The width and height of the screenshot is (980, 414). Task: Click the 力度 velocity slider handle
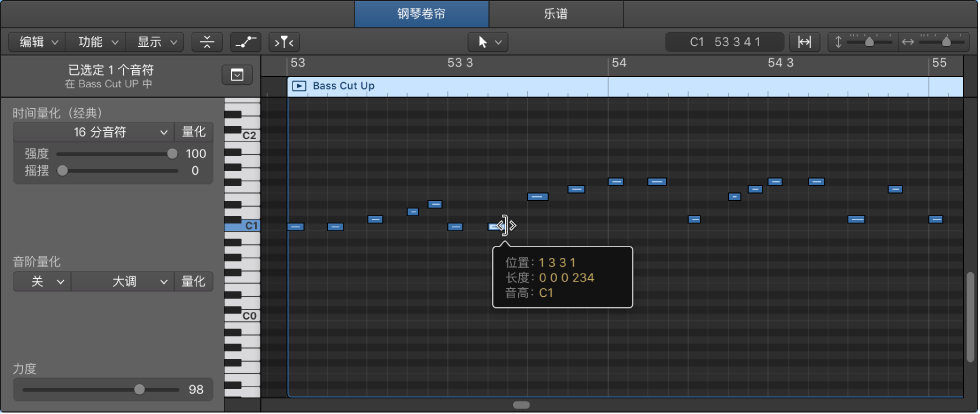click(x=139, y=390)
